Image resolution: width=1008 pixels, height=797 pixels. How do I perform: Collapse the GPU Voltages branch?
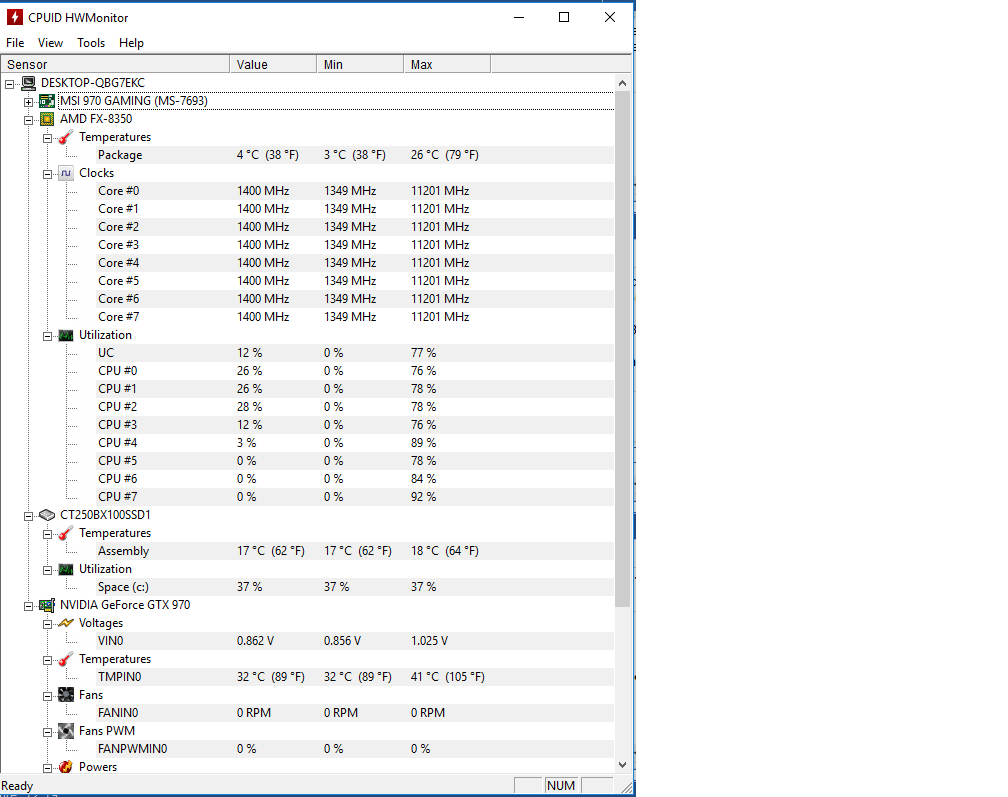point(48,624)
